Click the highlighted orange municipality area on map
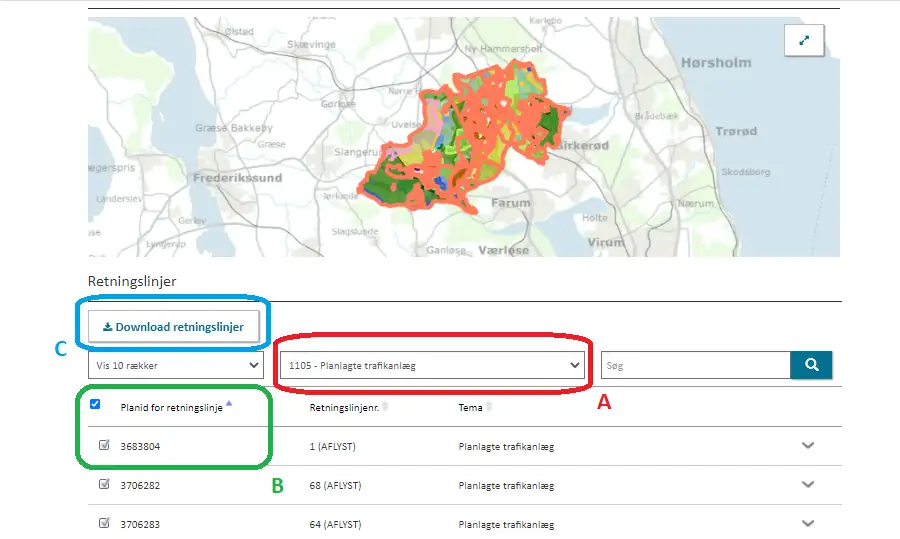 coord(470,135)
